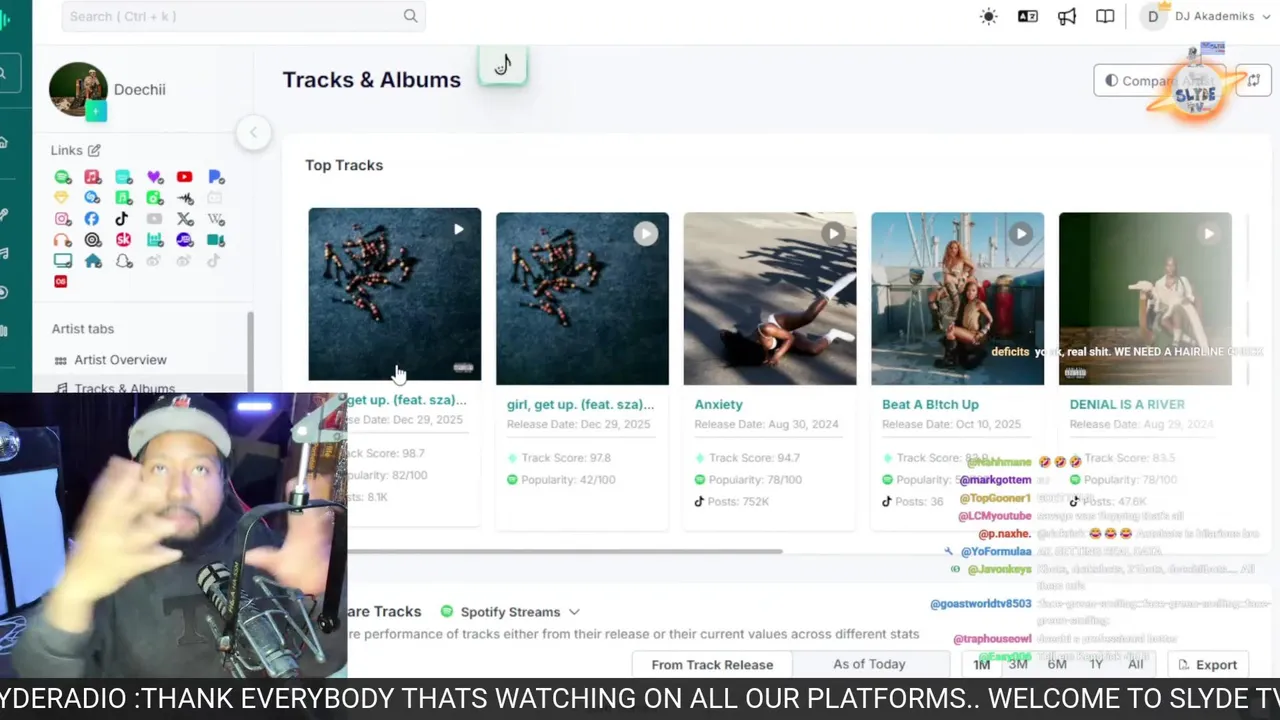Open the Apple Music link icon
The height and width of the screenshot is (720, 1280).
[92, 177]
